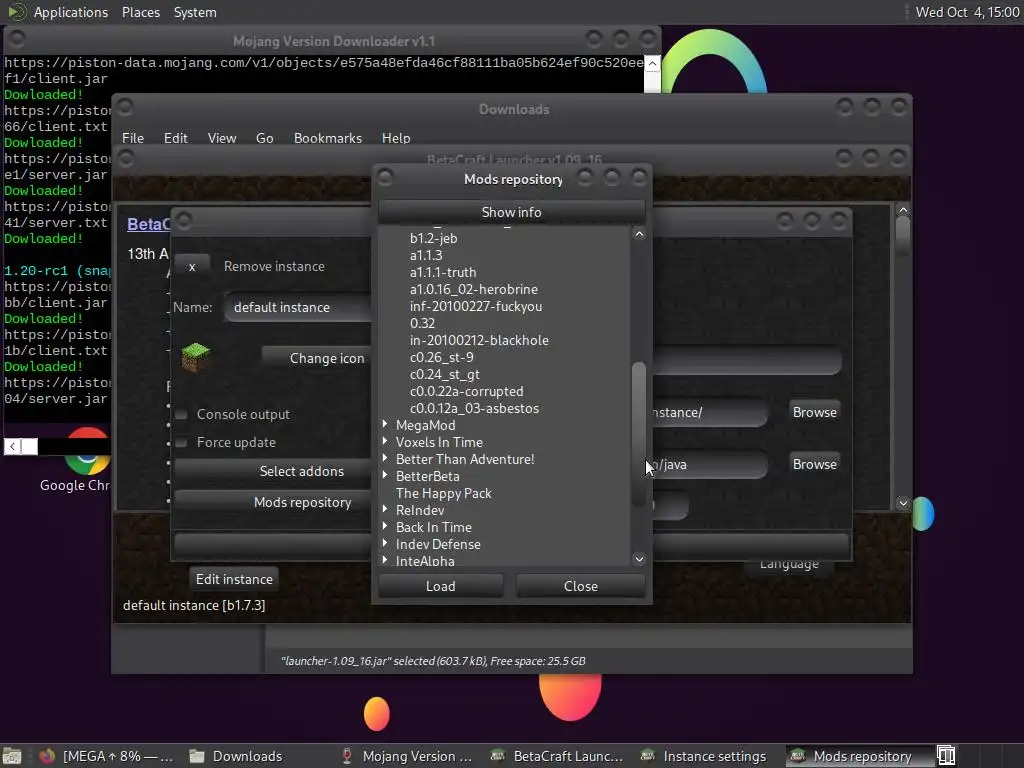Open the Help menu in Downloads
Image resolution: width=1024 pixels, height=768 pixels.
tap(396, 138)
